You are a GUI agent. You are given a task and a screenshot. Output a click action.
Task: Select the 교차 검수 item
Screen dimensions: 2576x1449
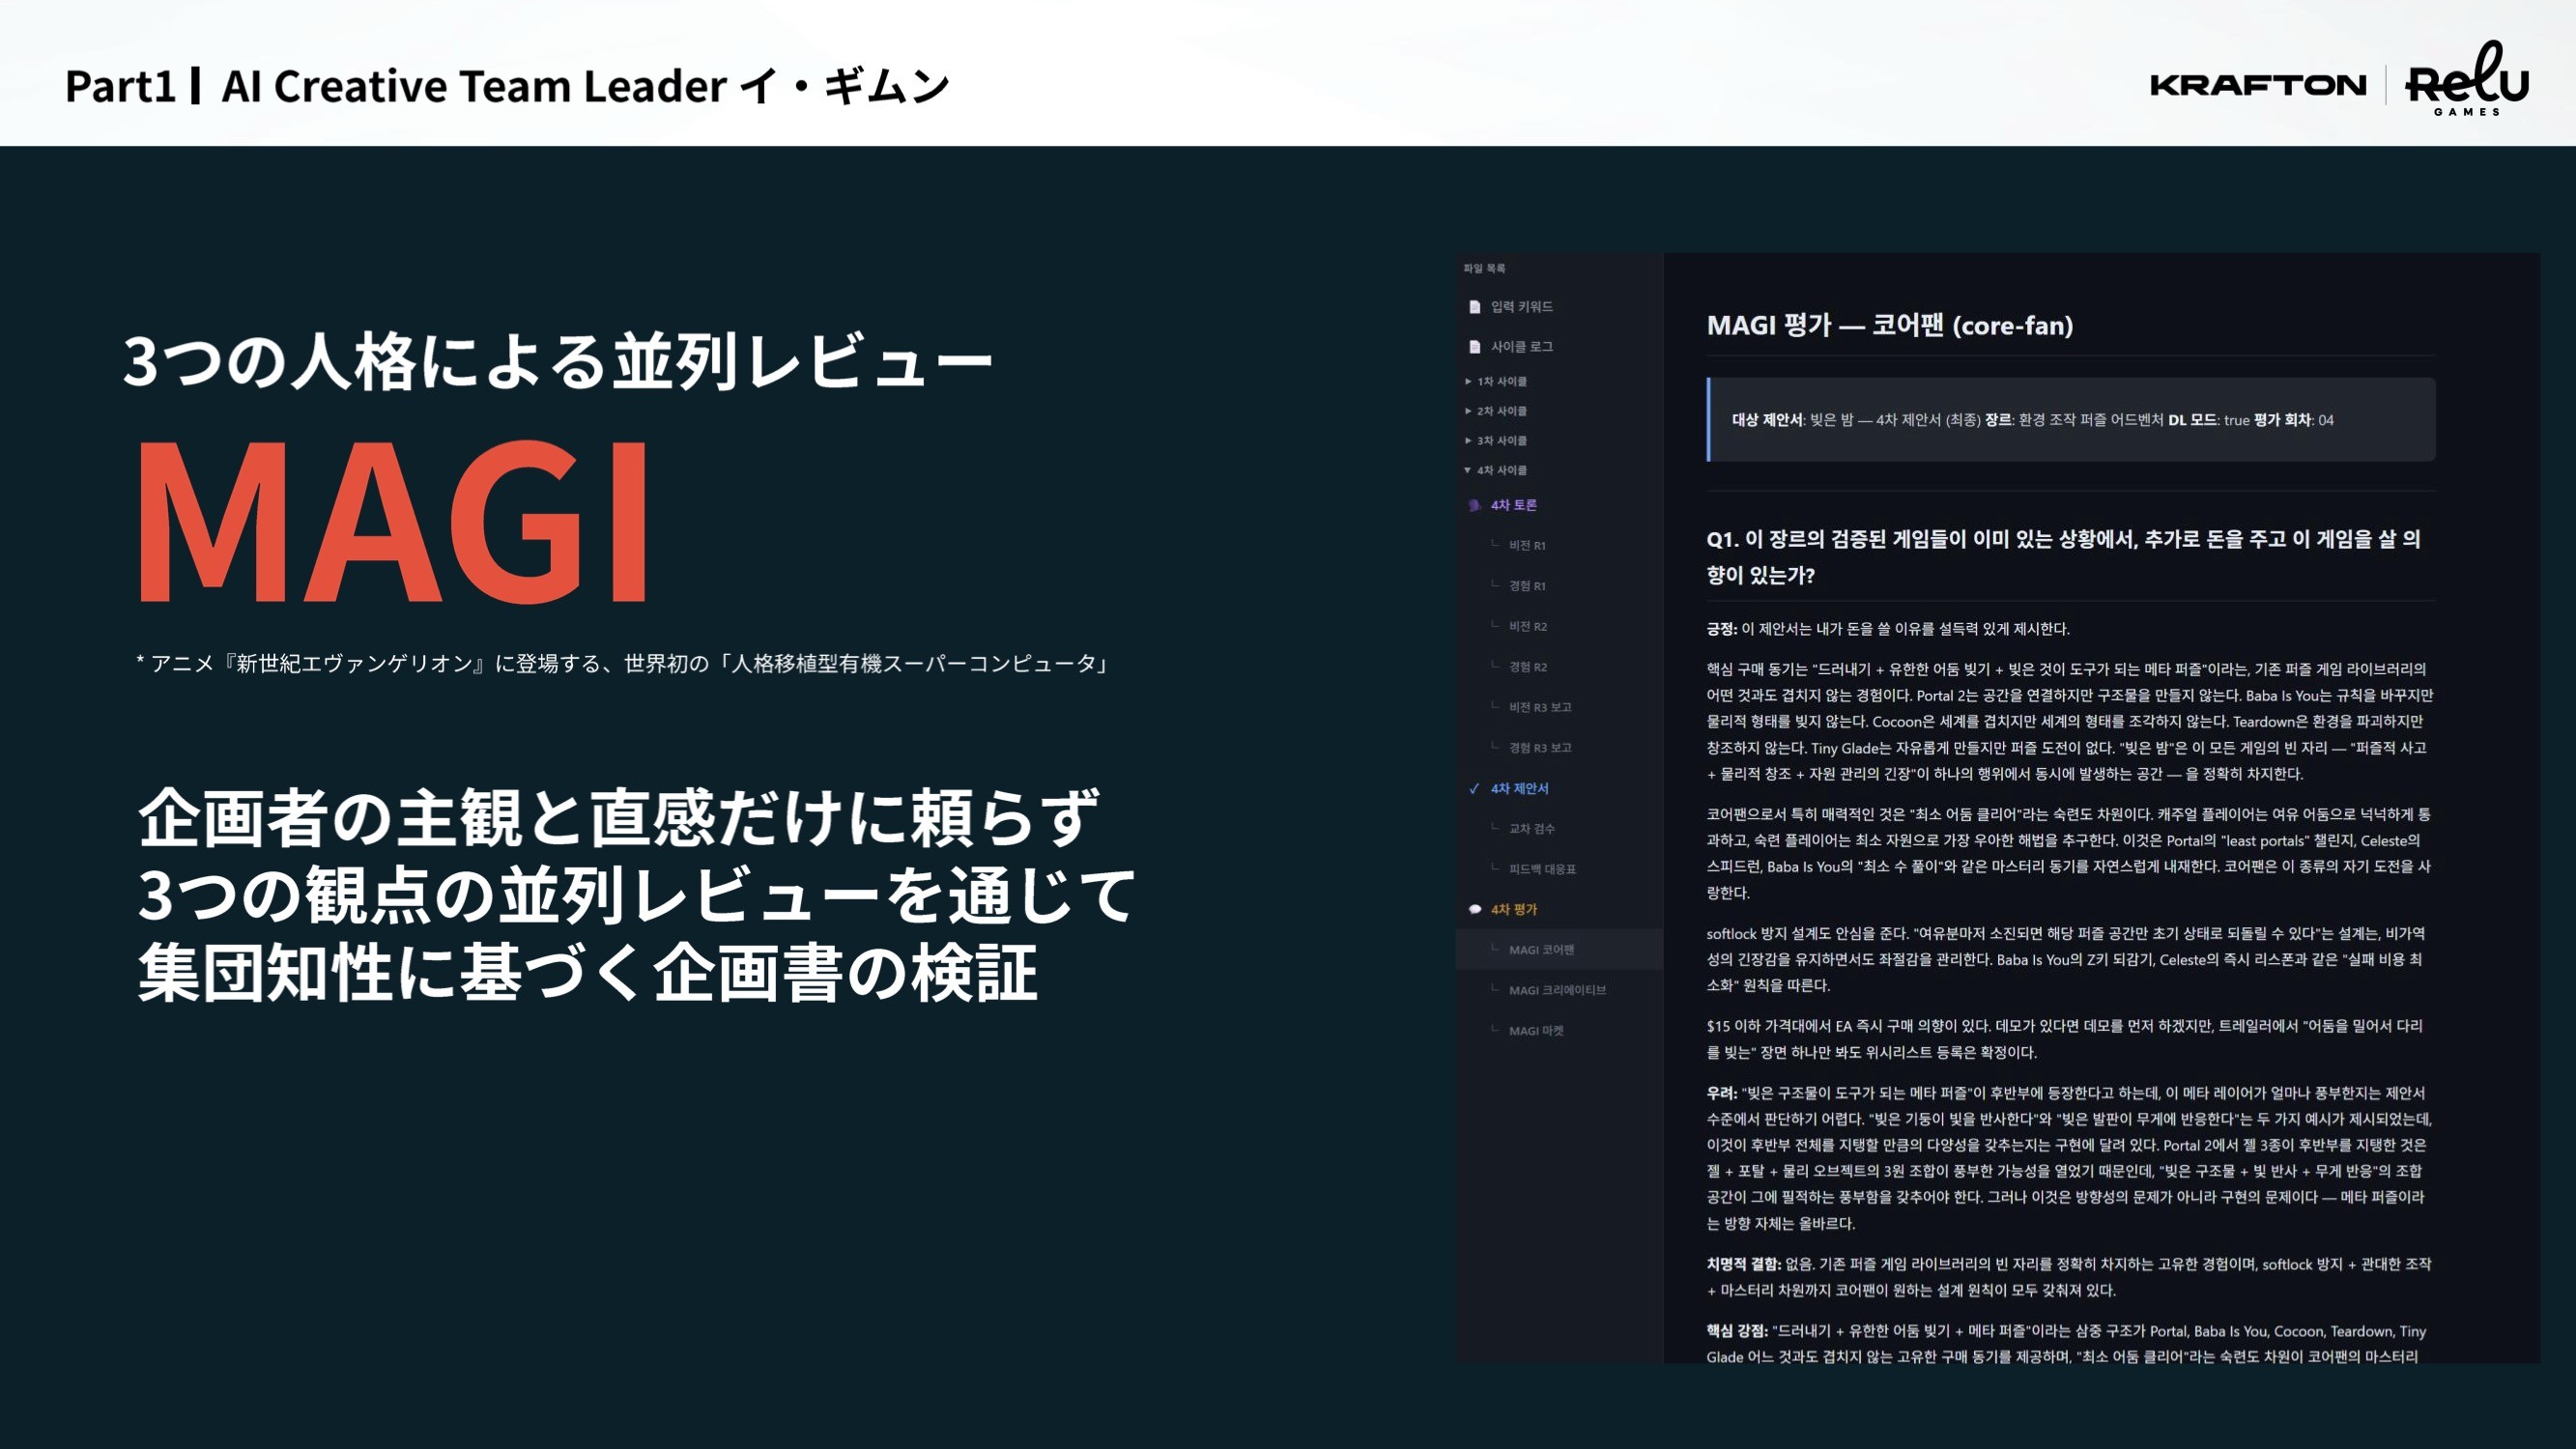[x=1532, y=828]
